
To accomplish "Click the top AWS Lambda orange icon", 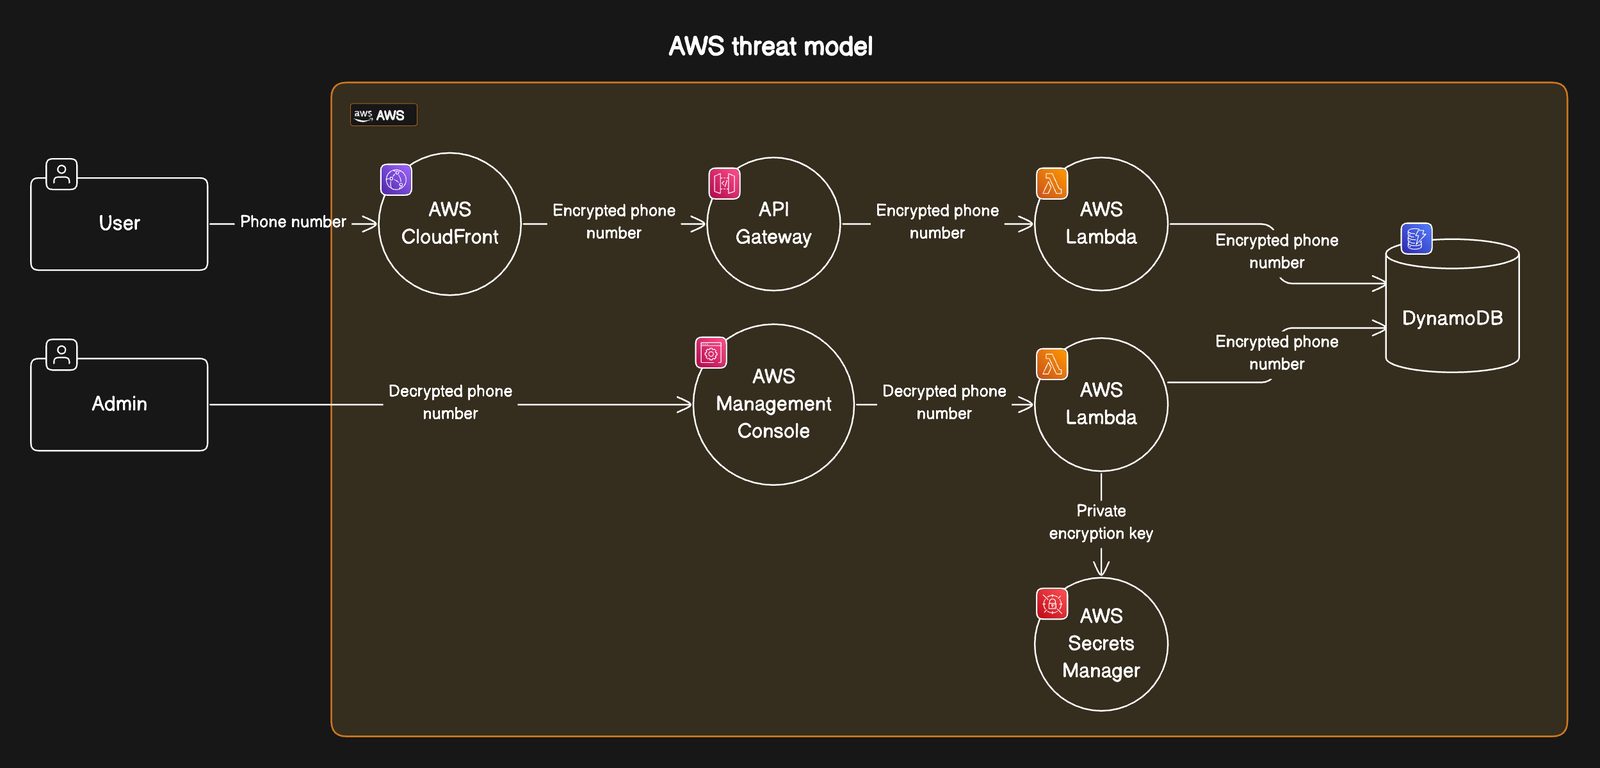I will point(1052,183).
